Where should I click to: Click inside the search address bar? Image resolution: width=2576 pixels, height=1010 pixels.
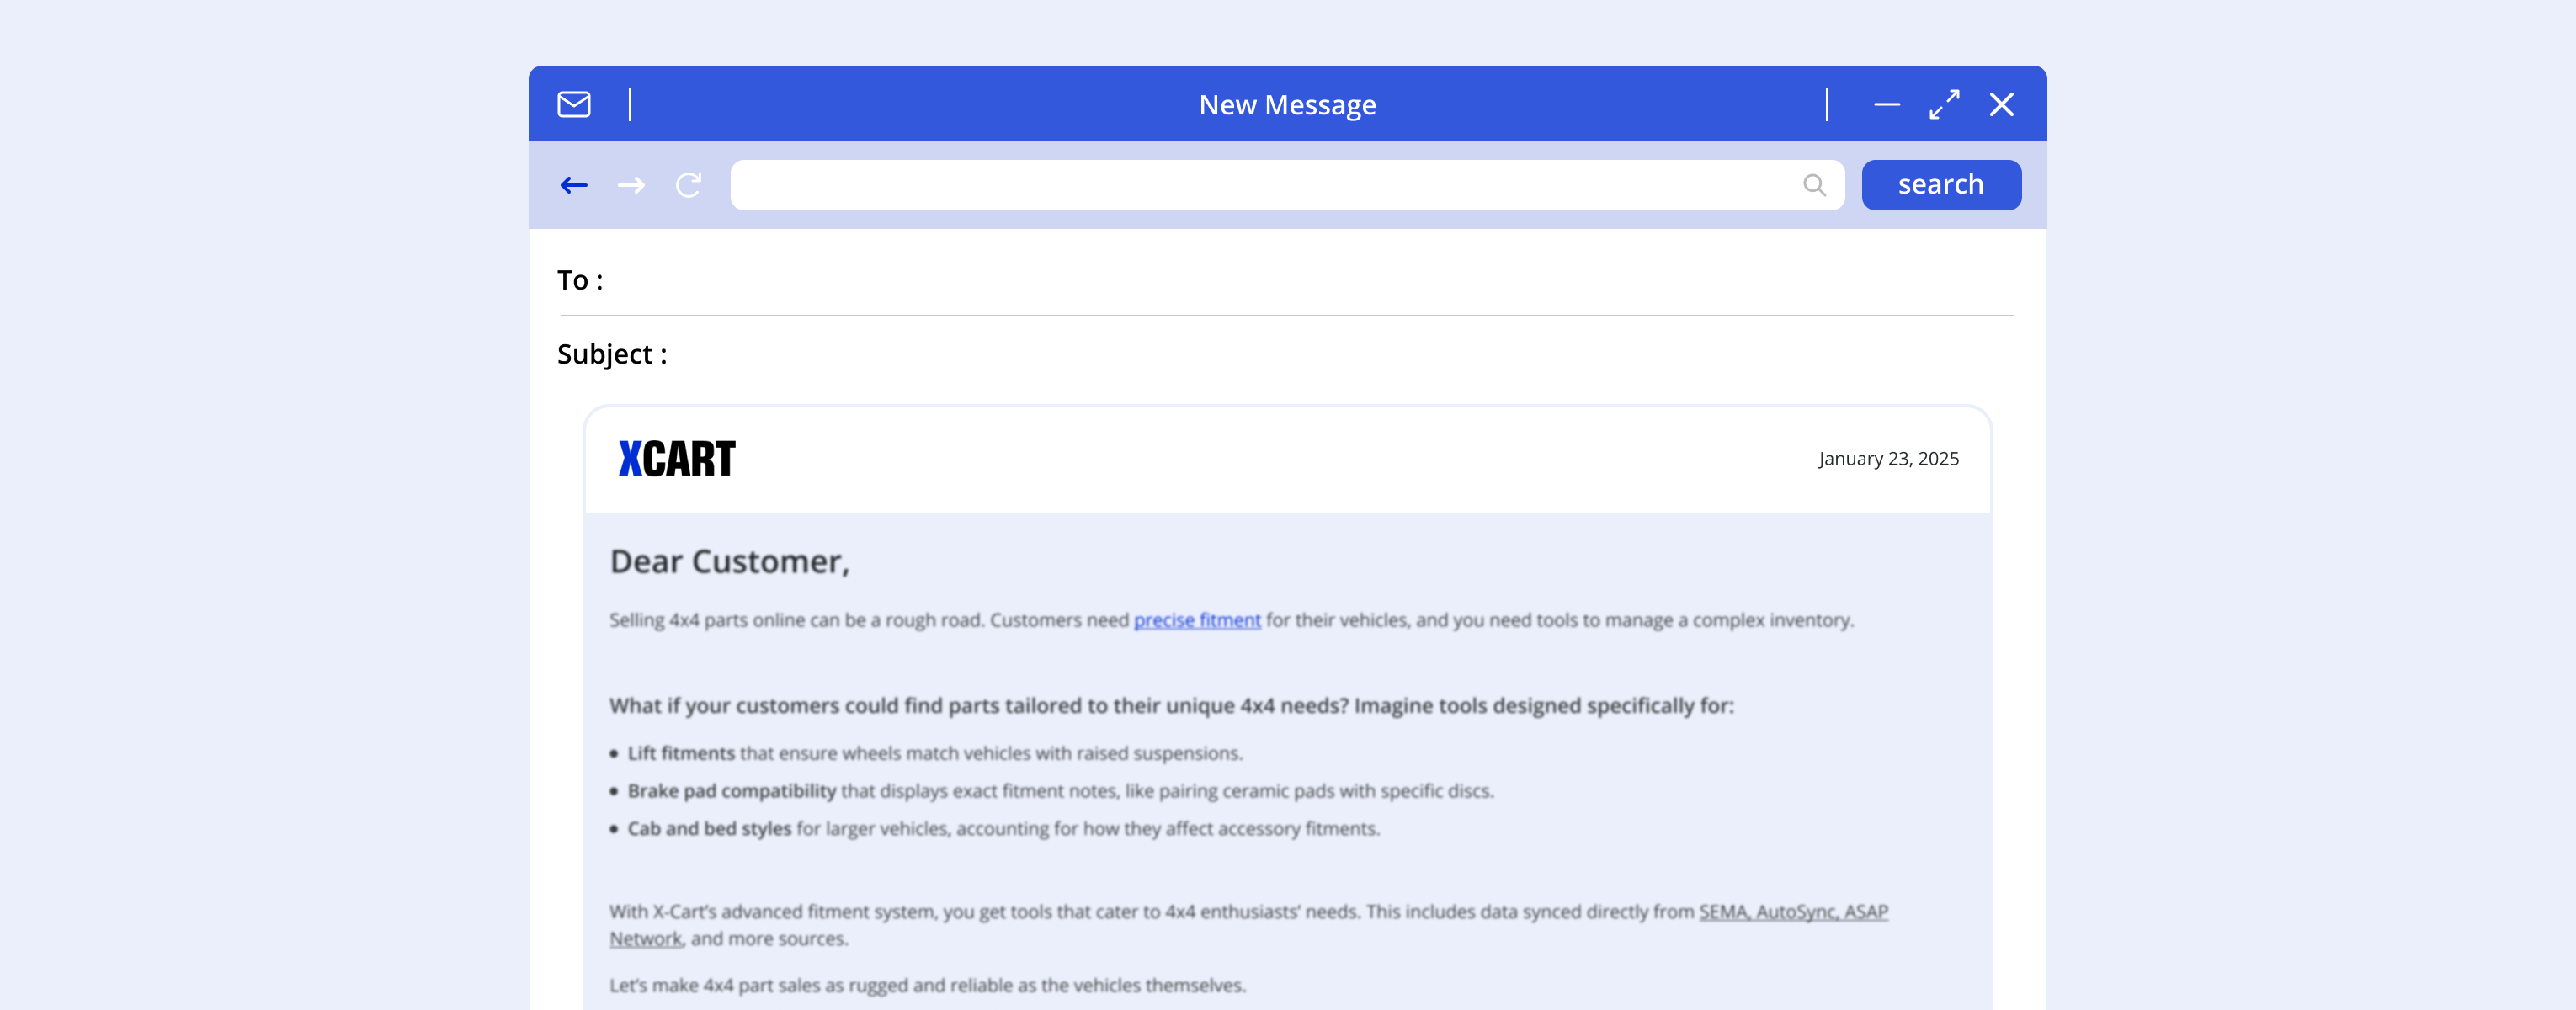tap(1250, 184)
